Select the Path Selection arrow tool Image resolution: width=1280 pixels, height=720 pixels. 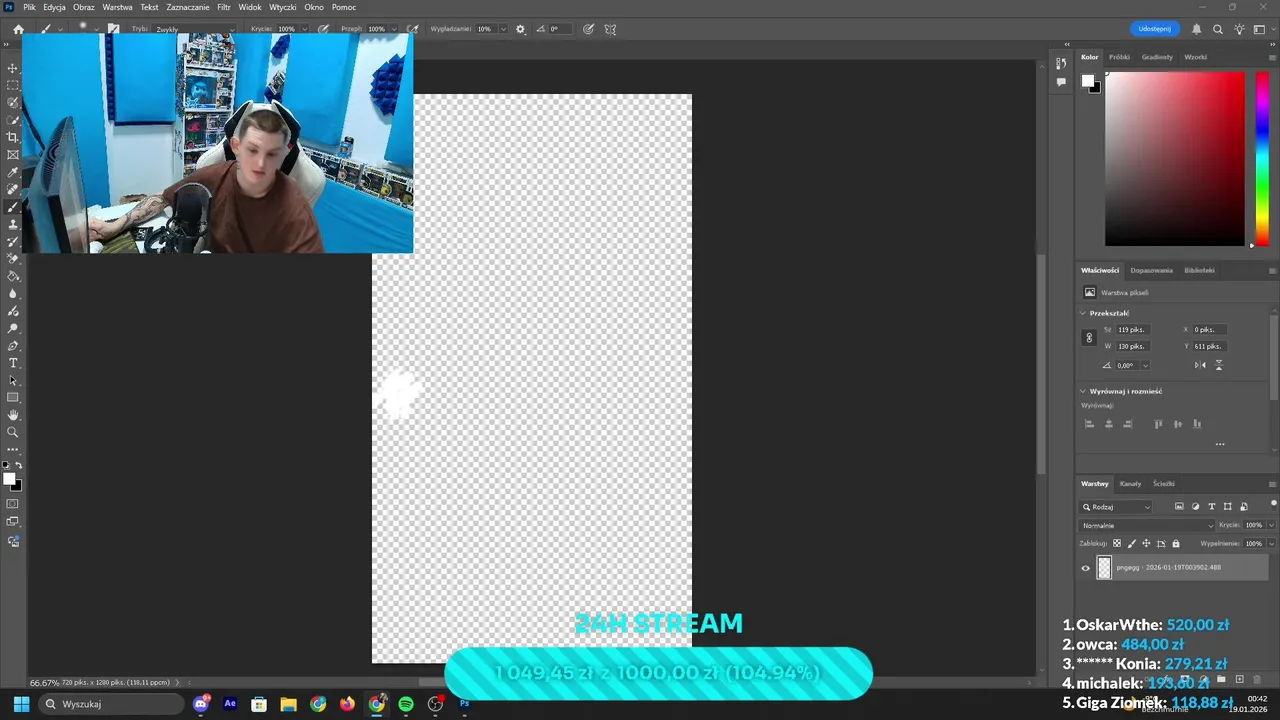click(13, 380)
